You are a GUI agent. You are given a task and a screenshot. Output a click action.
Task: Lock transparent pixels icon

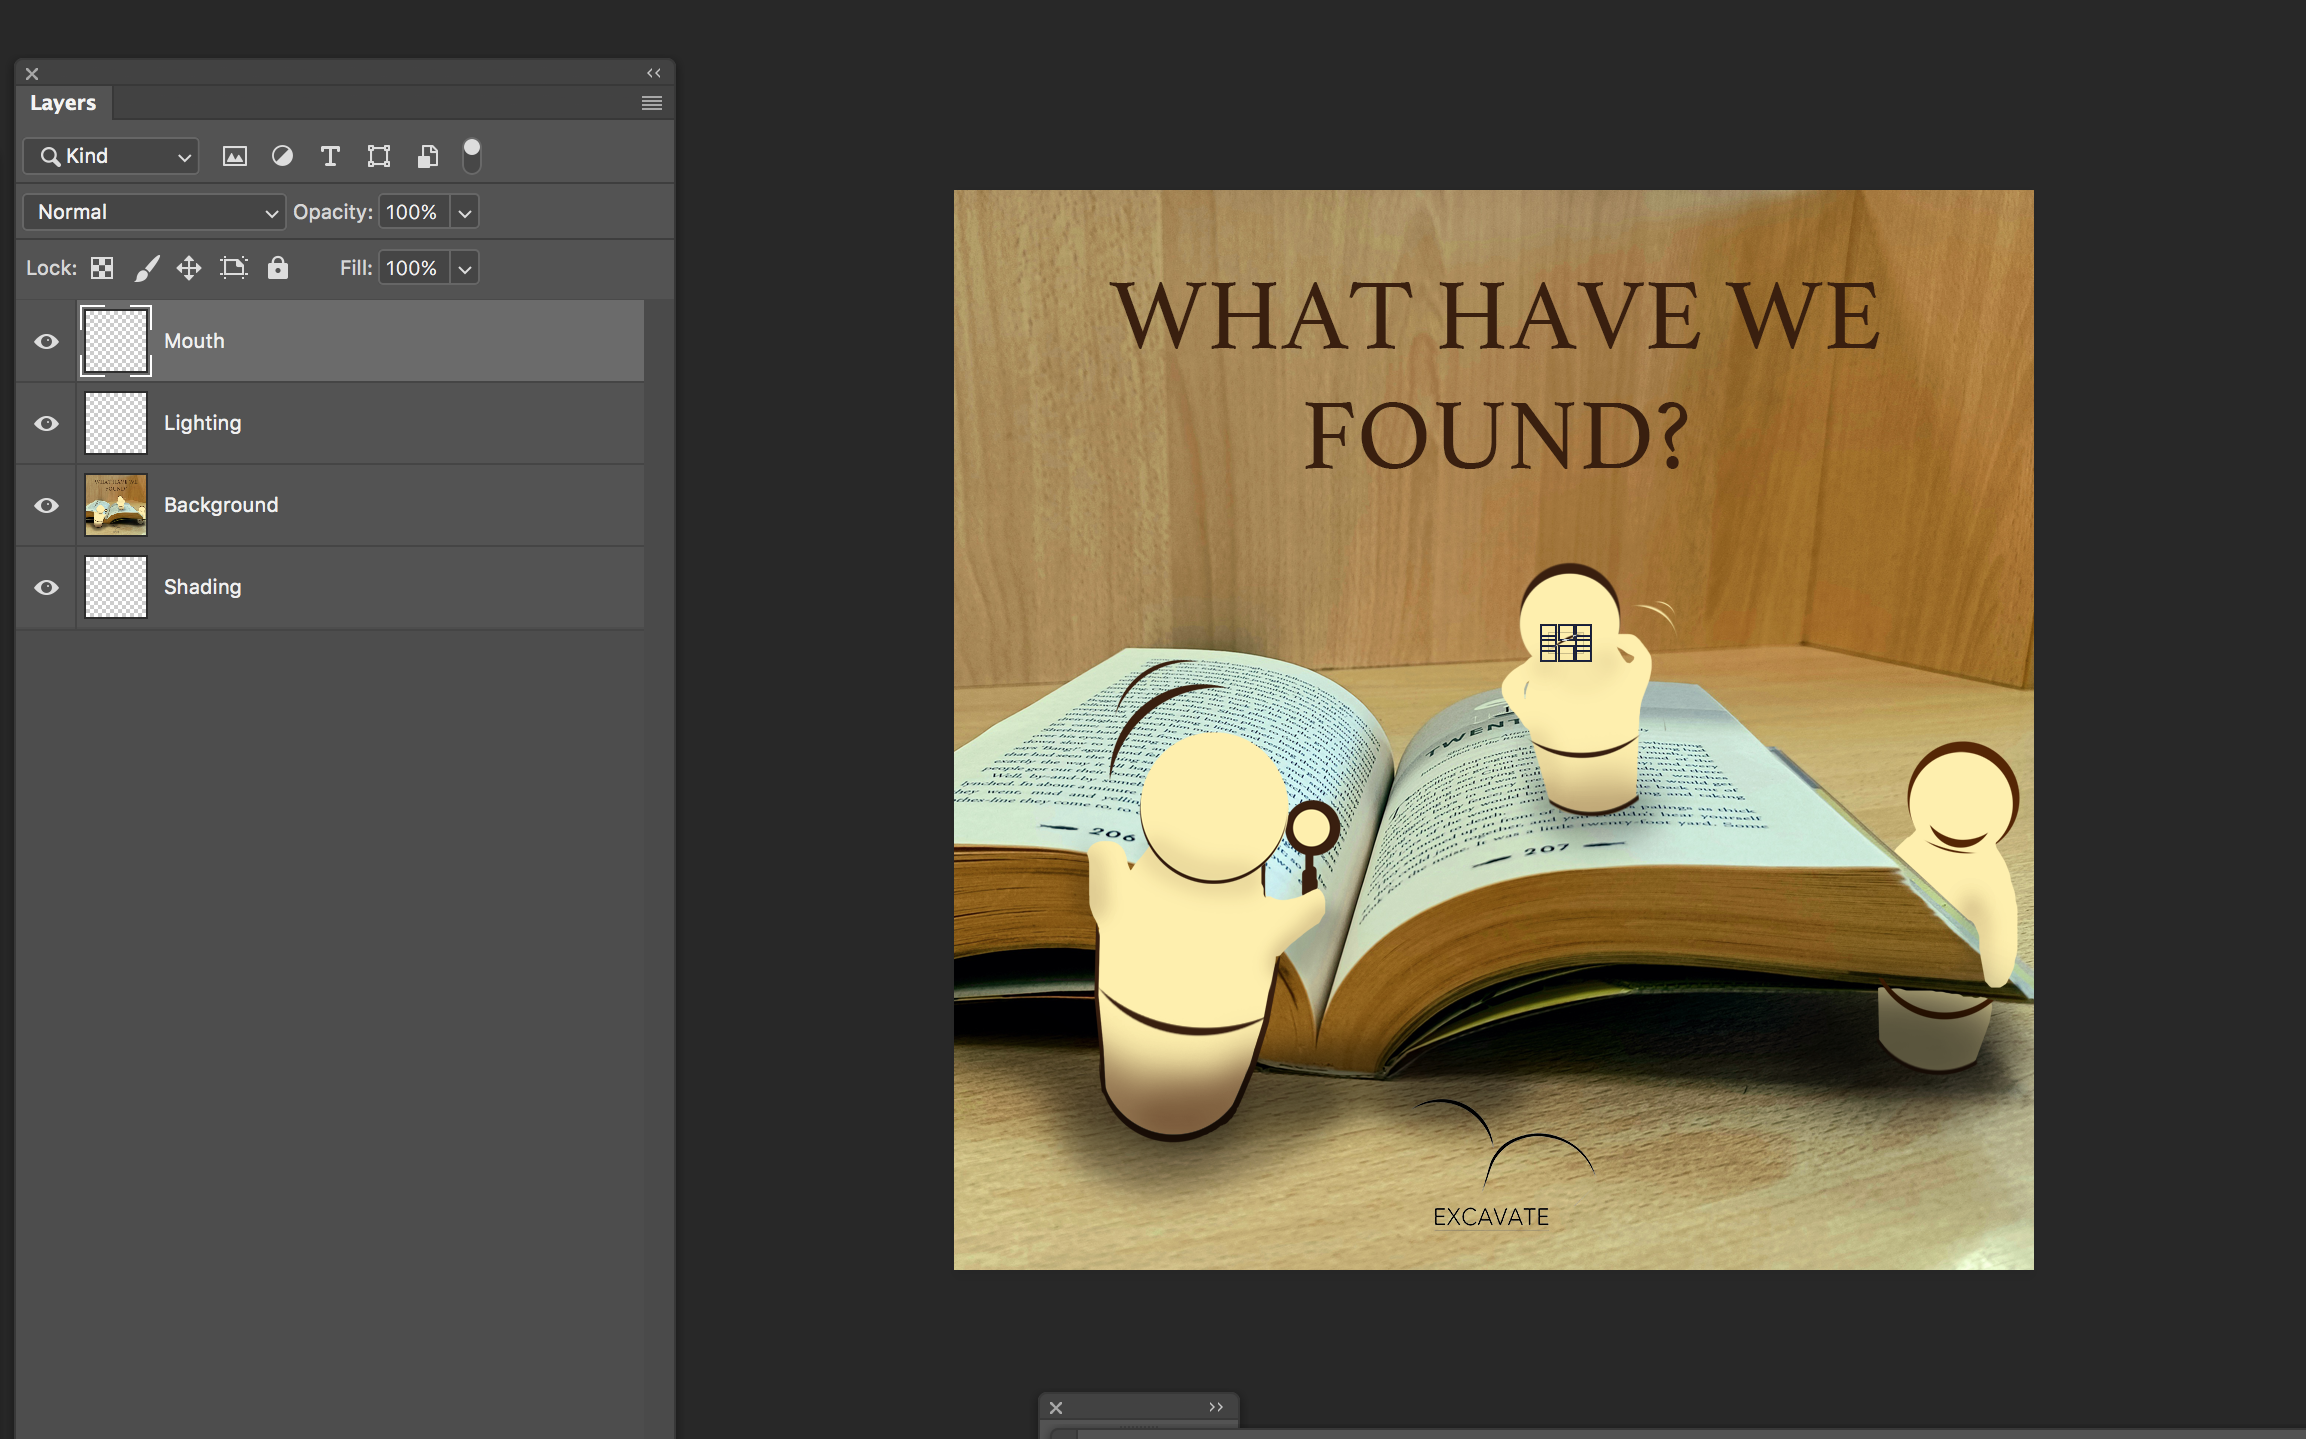pyautogui.click(x=102, y=268)
